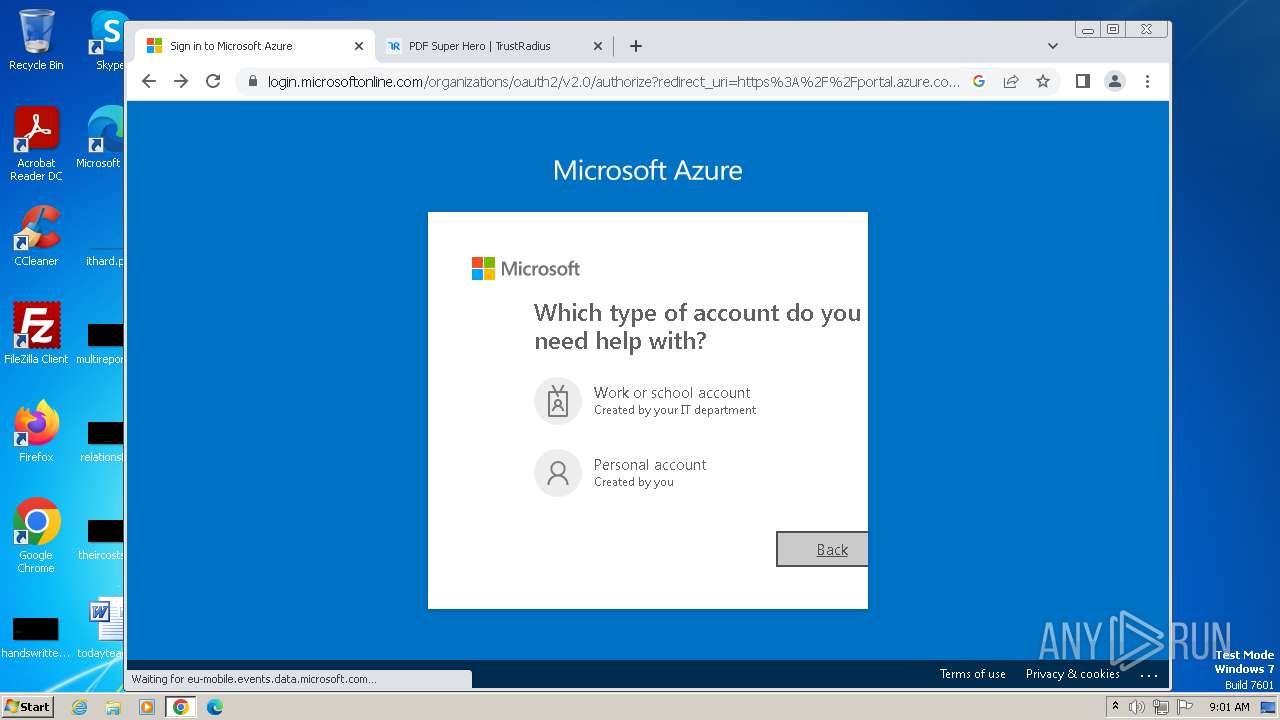Open File Explorer from taskbar
This screenshot has width=1280, height=720.
pos(113,707)
